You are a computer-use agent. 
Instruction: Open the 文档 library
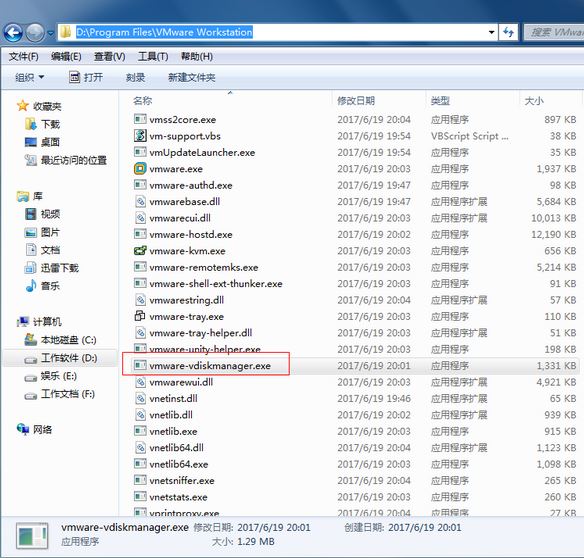42,250
